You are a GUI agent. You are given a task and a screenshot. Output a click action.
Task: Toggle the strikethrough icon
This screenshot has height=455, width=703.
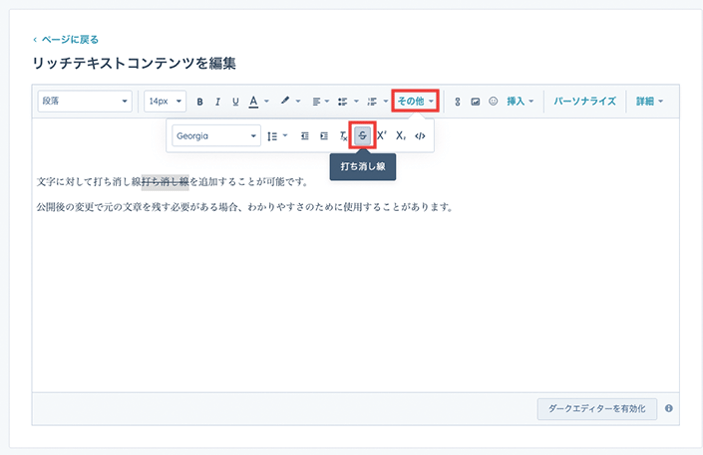tap(362, 135)
